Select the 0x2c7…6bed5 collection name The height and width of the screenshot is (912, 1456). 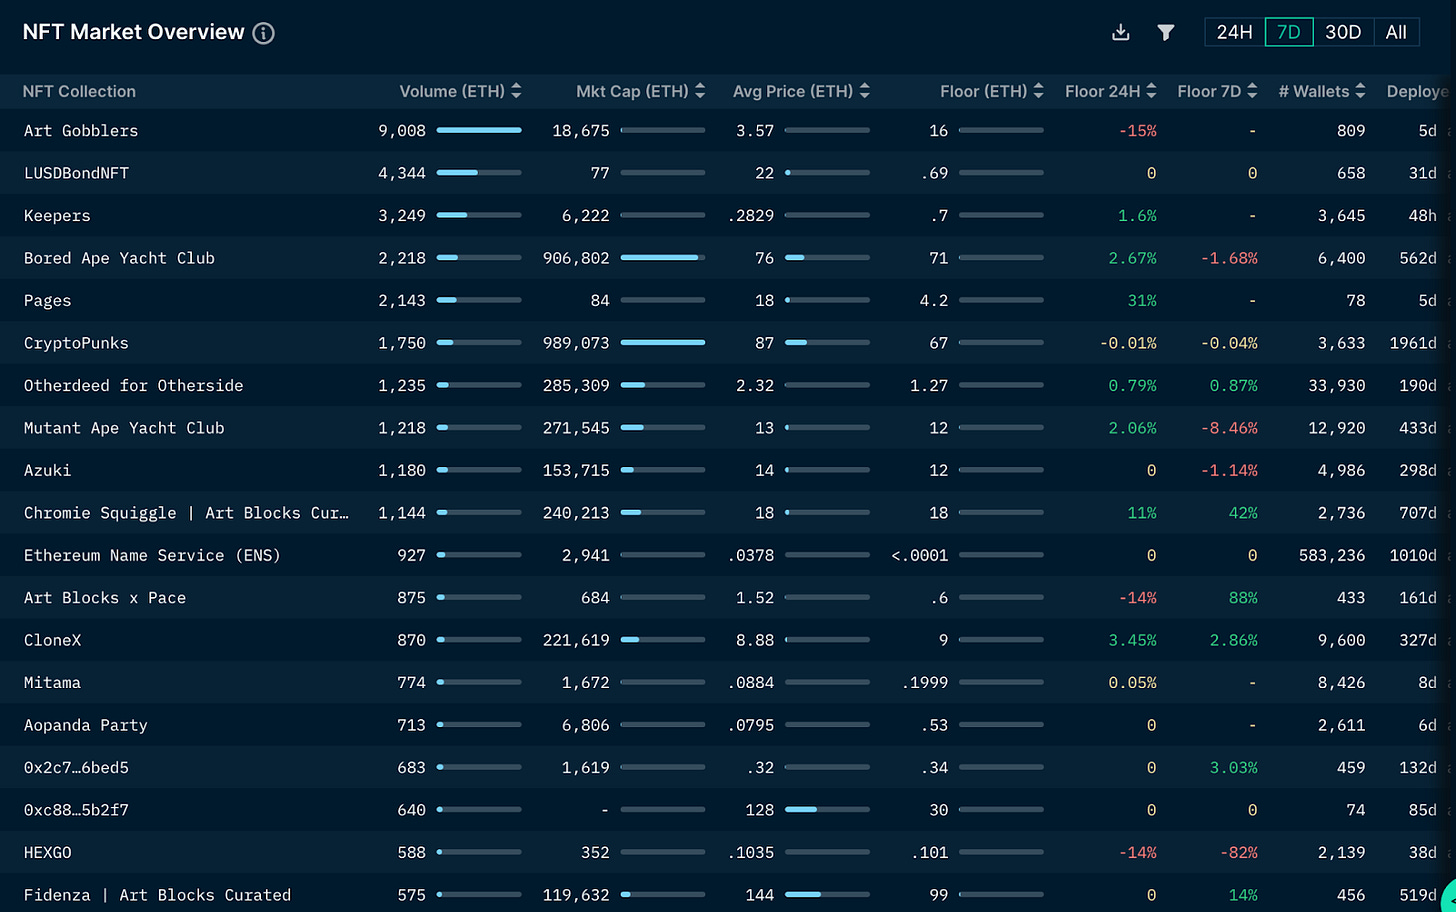76,768
